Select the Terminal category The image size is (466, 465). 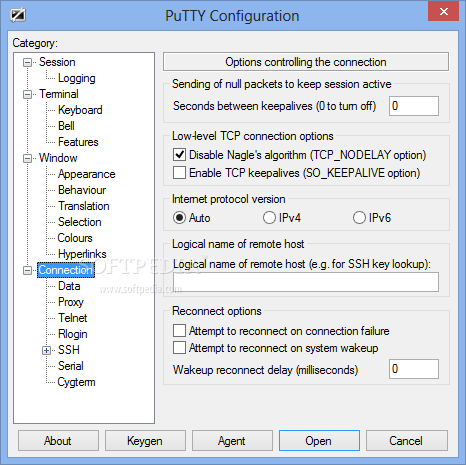pos(59,94)
